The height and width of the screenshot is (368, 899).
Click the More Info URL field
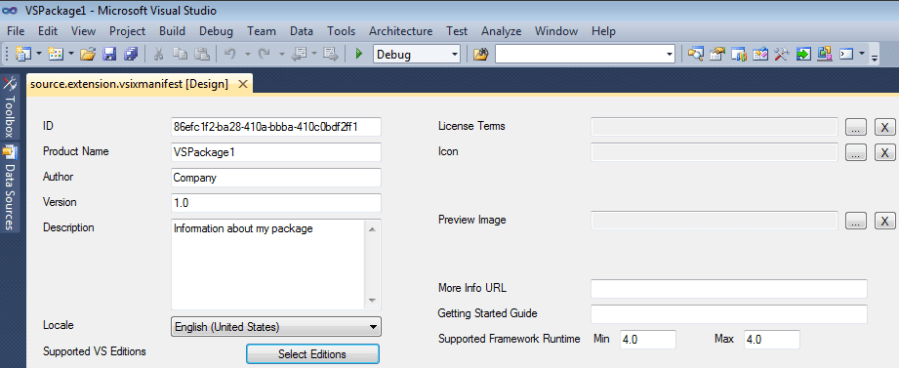729,288
